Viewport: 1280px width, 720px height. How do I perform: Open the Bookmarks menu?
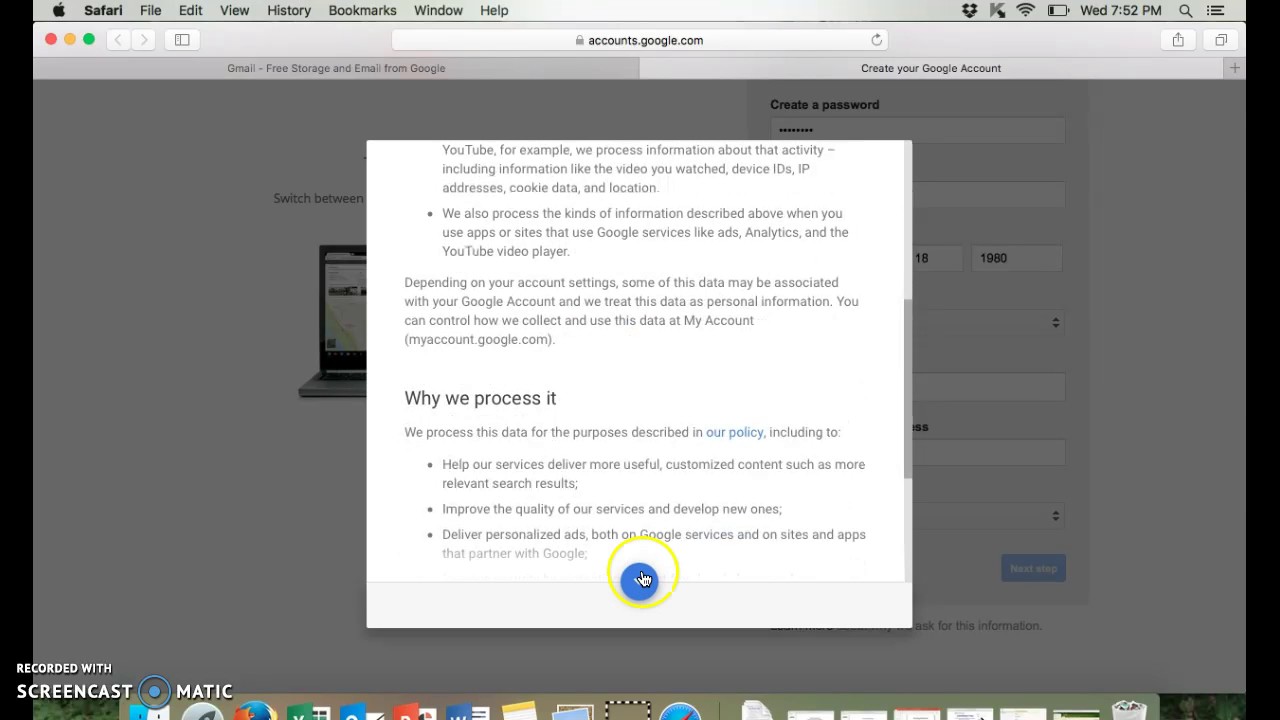(362, 10)
